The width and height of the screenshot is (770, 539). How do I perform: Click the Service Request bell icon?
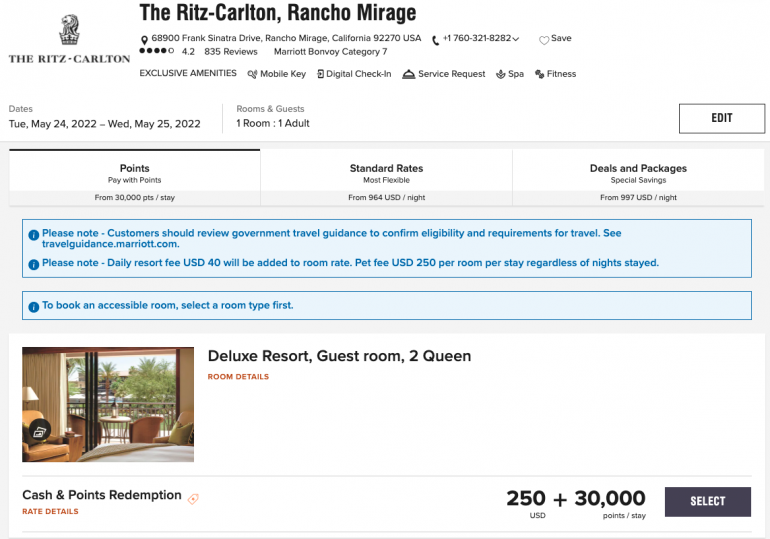point(408,74)
